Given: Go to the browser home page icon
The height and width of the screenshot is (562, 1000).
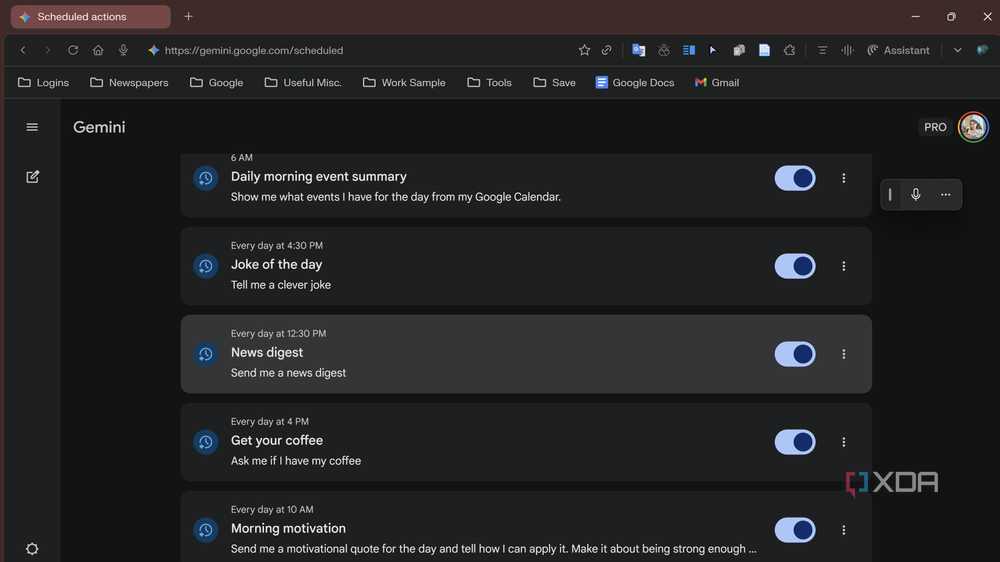Looking at the screenshot, I should pos(98,50).
